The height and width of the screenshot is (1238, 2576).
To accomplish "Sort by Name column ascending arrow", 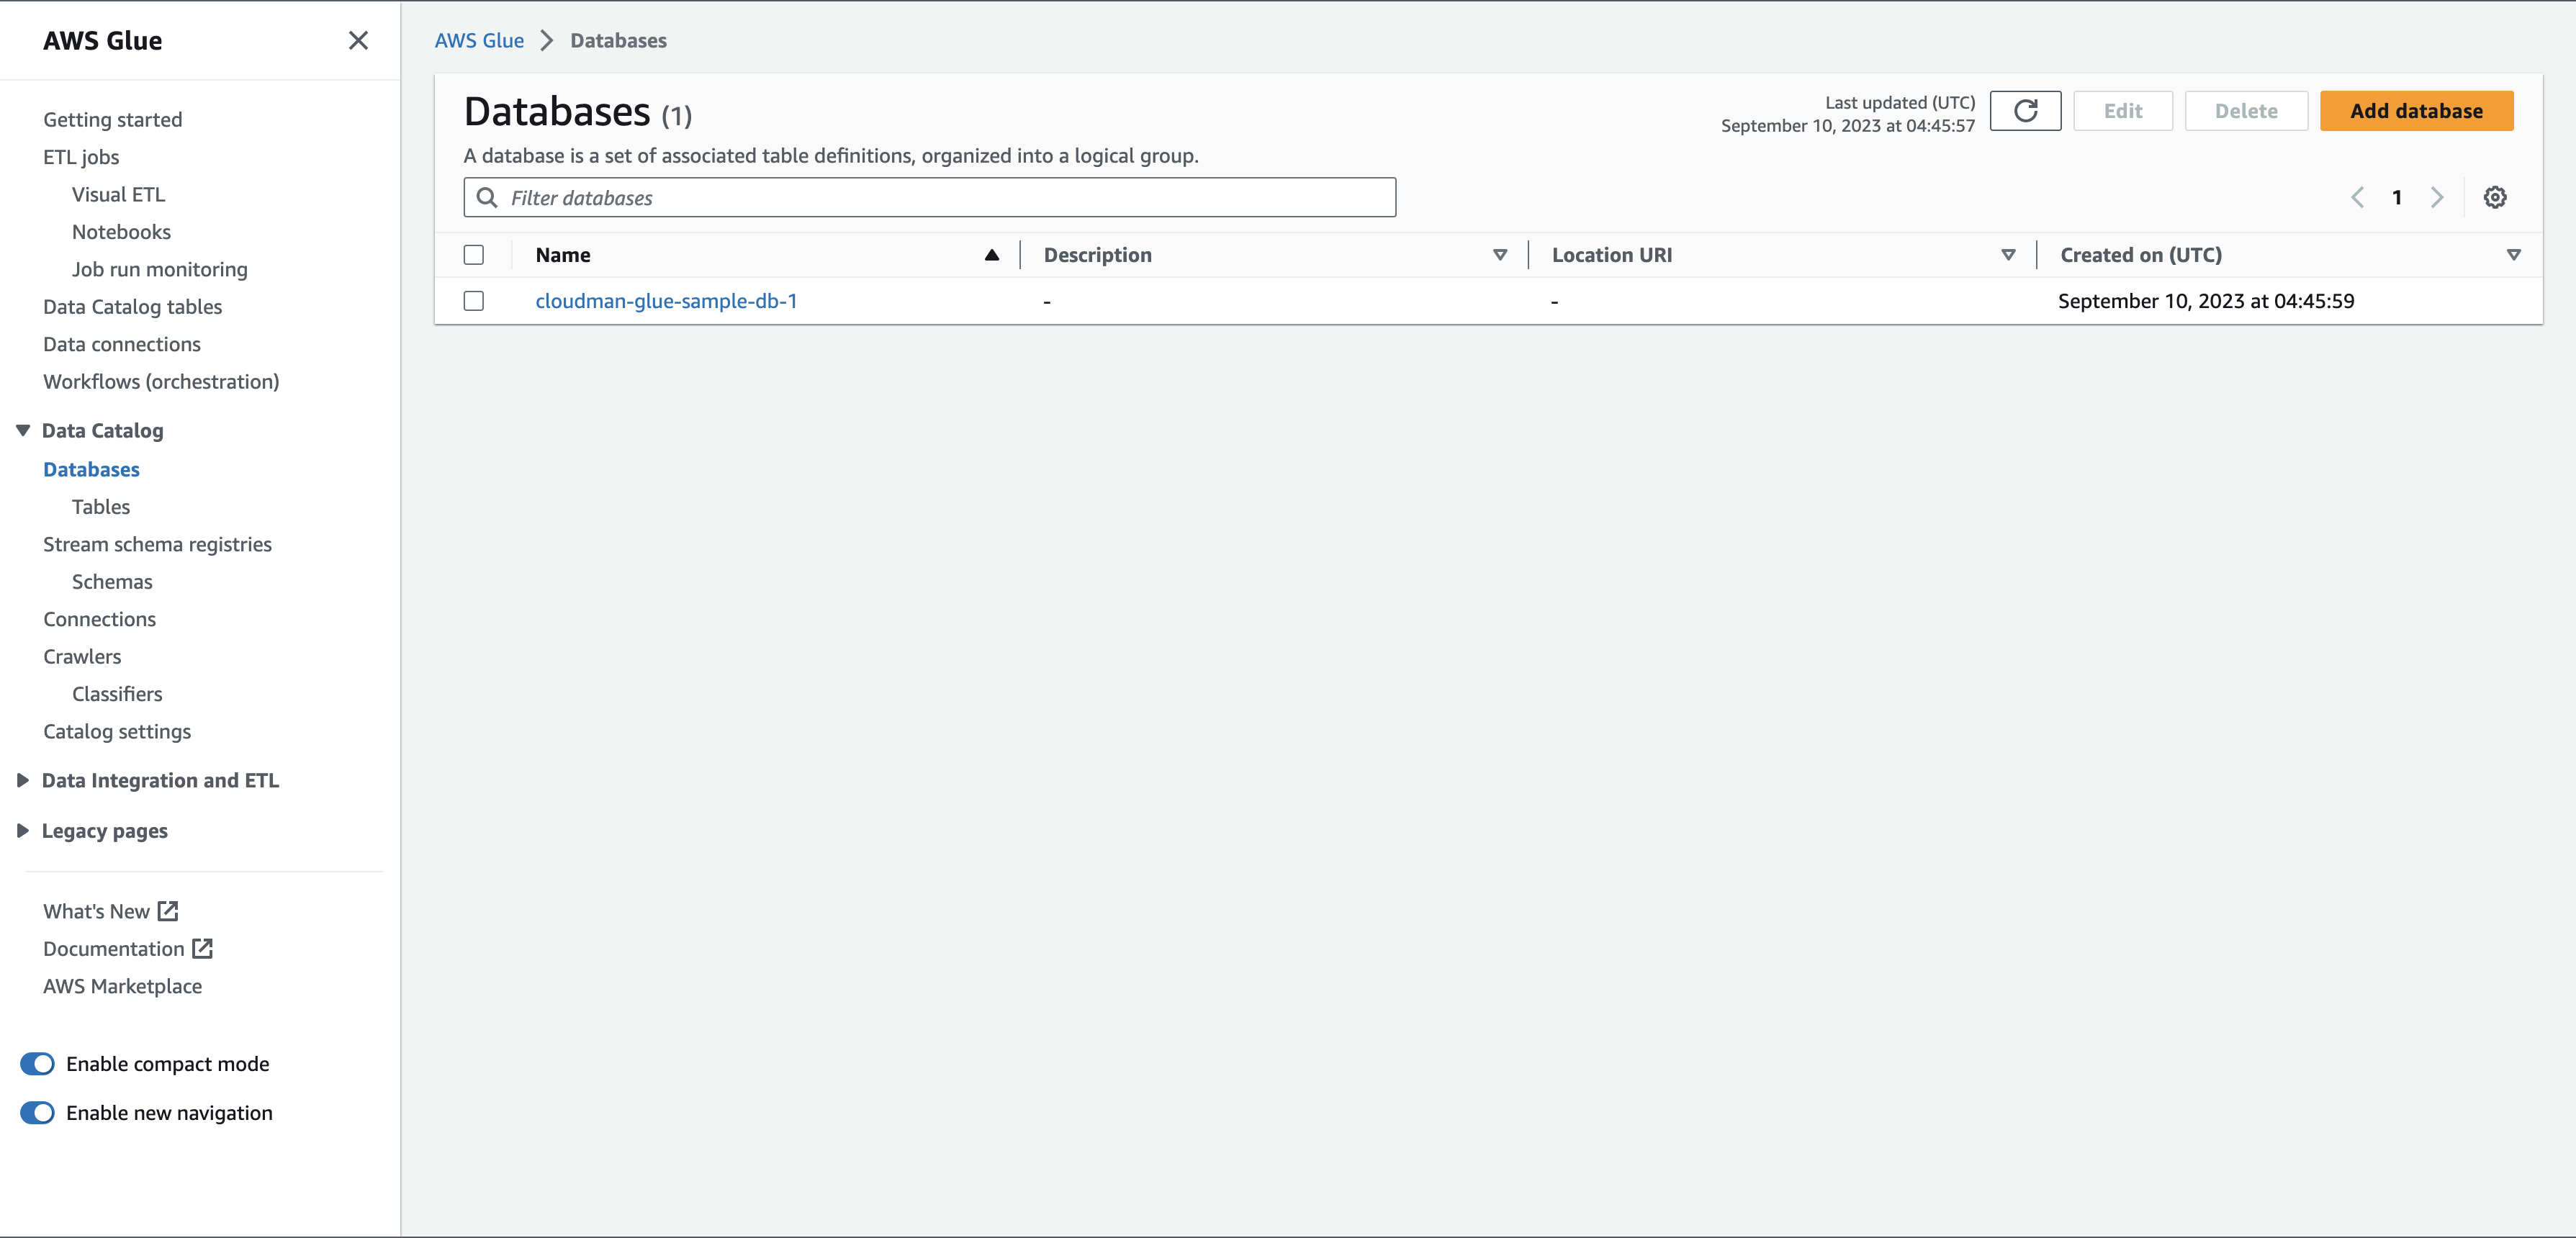I will click(x=991, y=255).
